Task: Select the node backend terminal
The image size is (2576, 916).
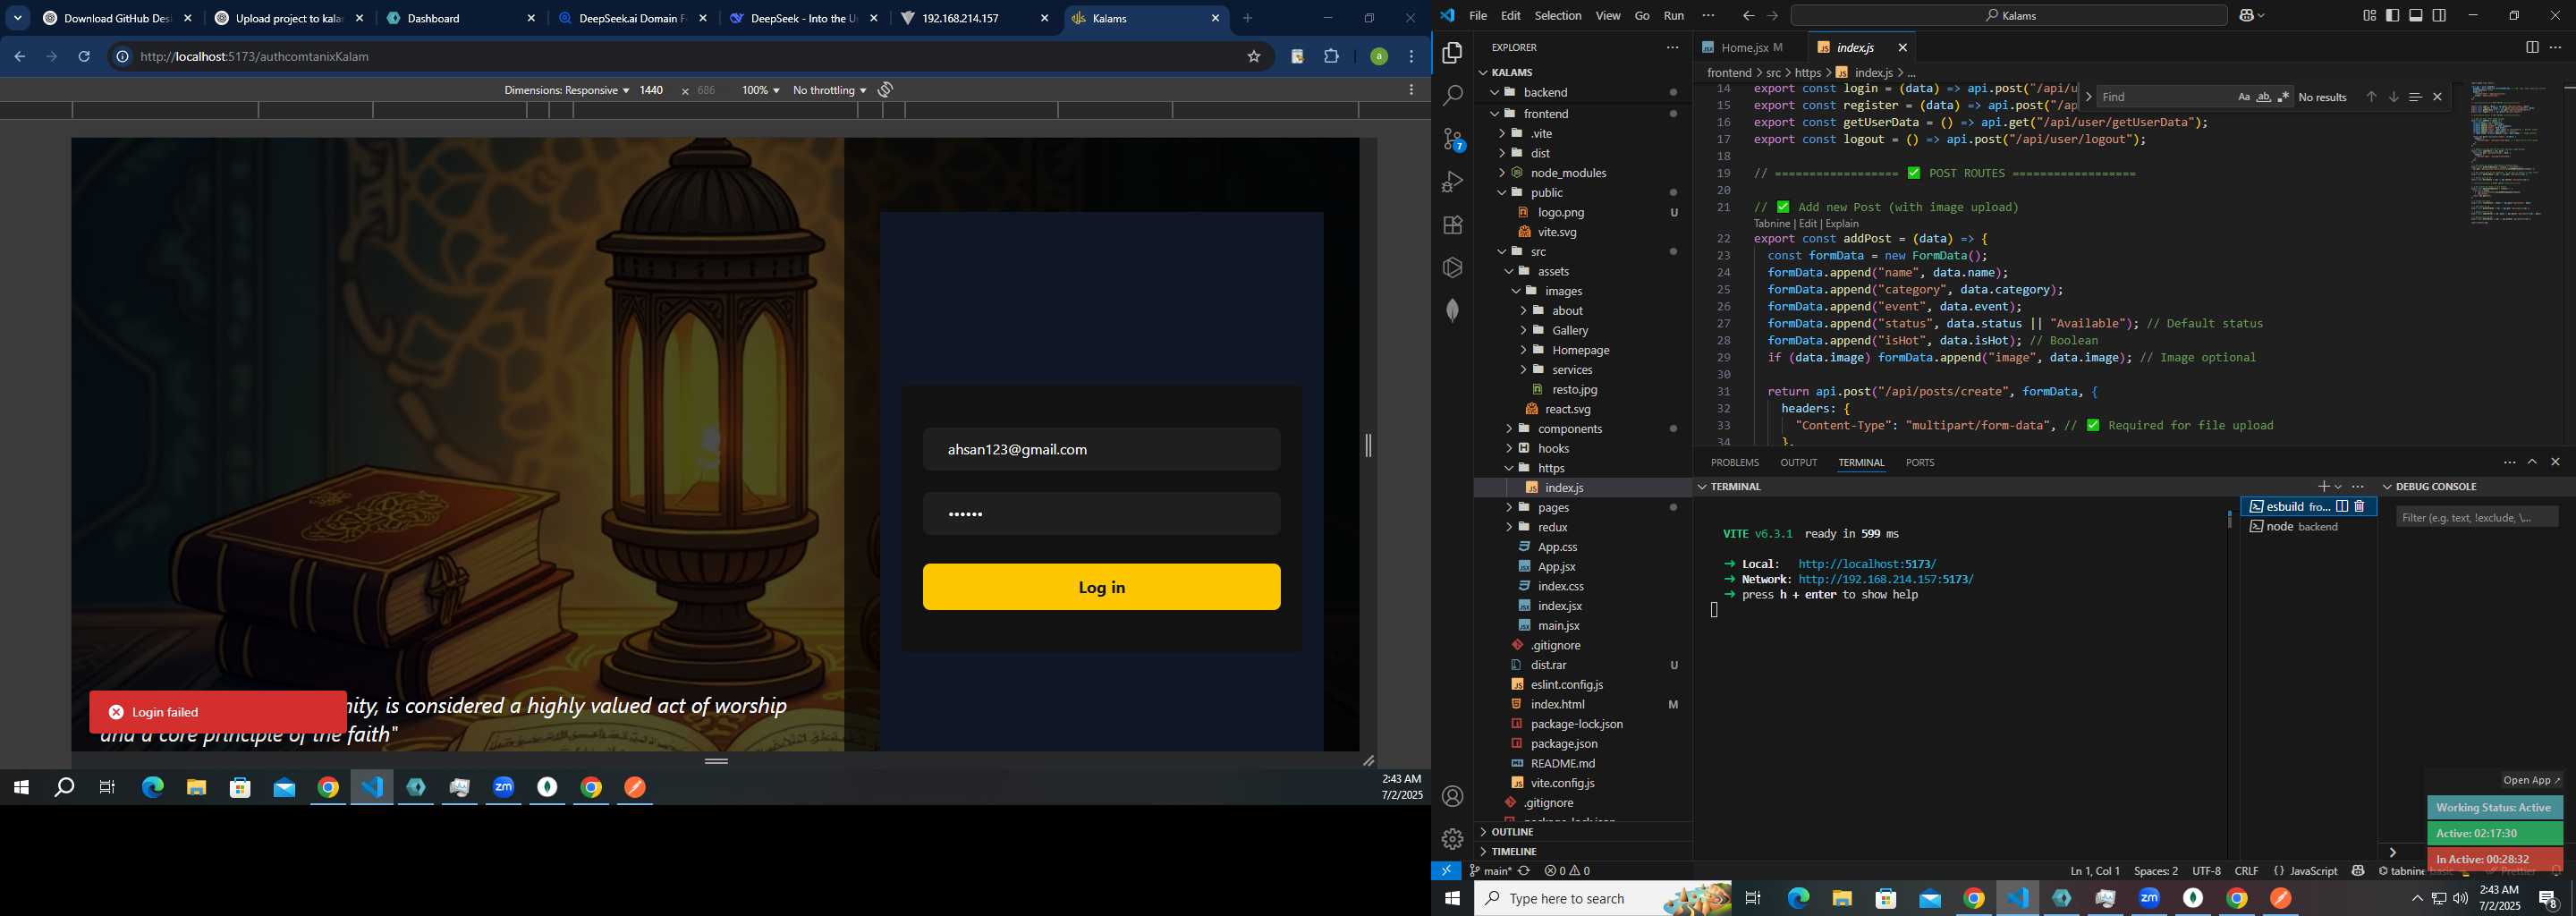Action: click(2307, 527)
